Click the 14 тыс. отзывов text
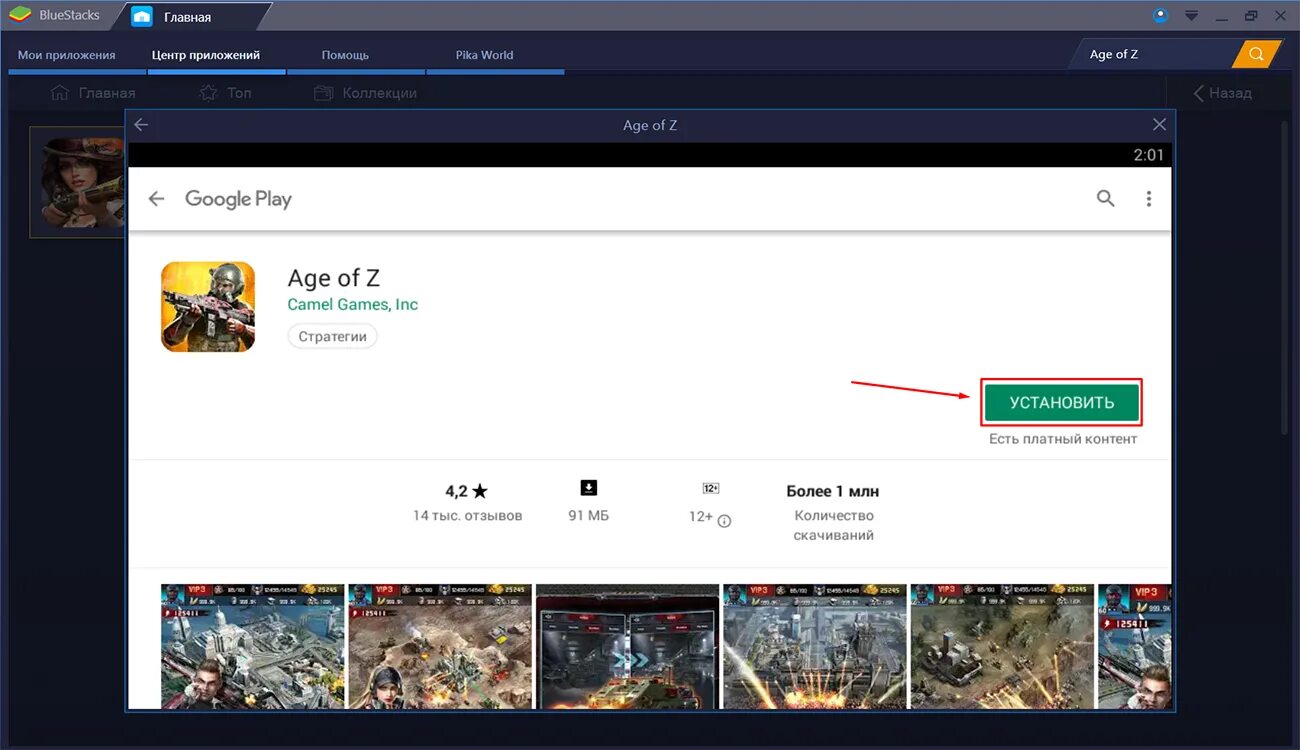Image resolution: width=1300 pixels, height=750 pixels. tap(467, 516)
